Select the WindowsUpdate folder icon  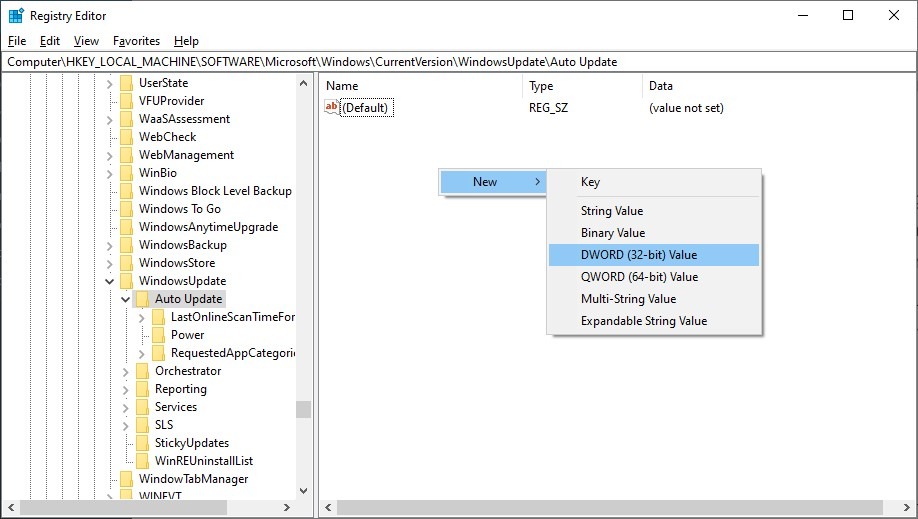click(126, 281)
